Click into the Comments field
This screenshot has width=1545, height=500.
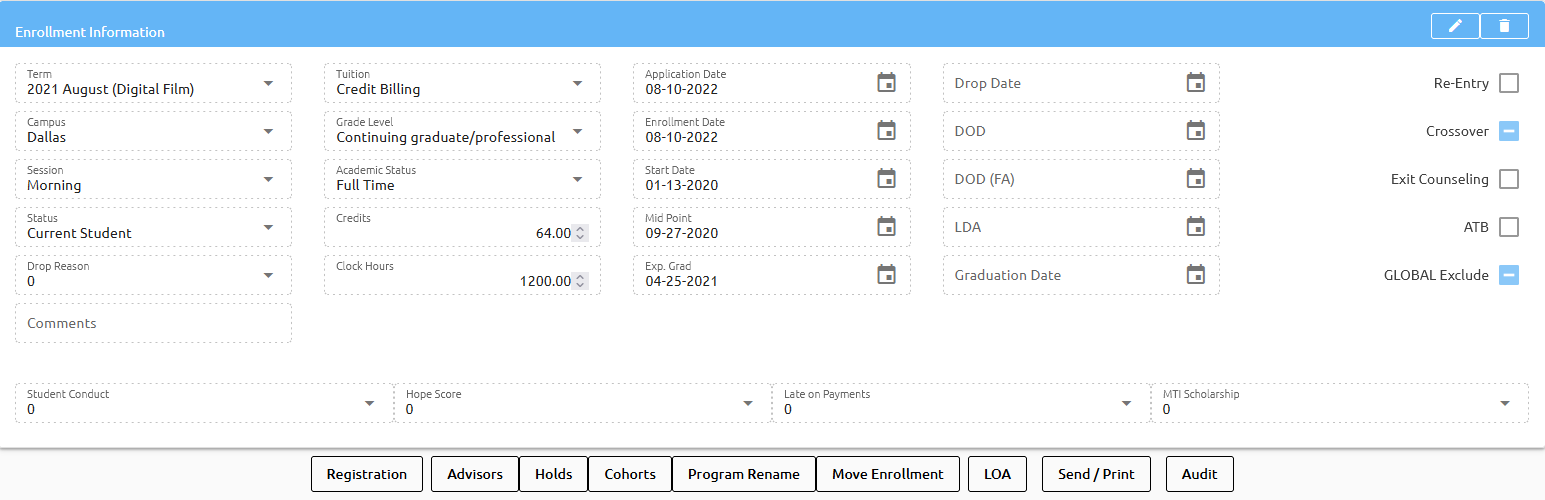(153, 323)
